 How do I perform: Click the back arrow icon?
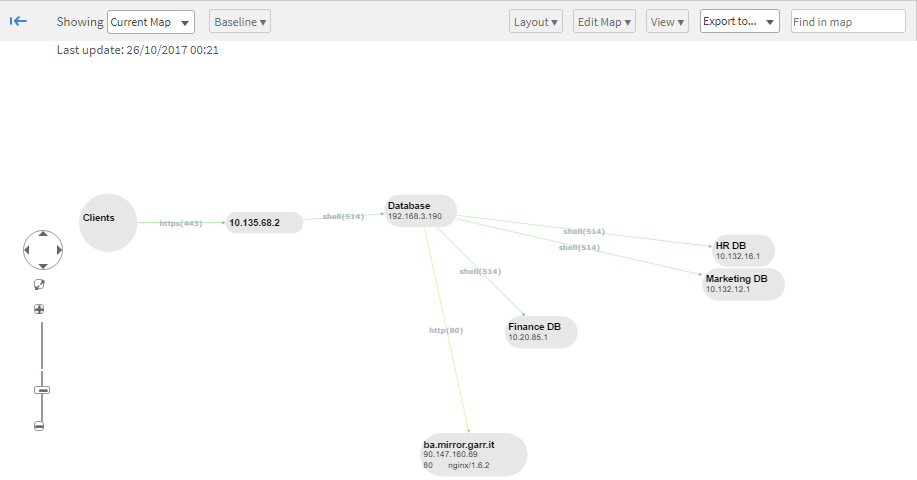point(18,21)
